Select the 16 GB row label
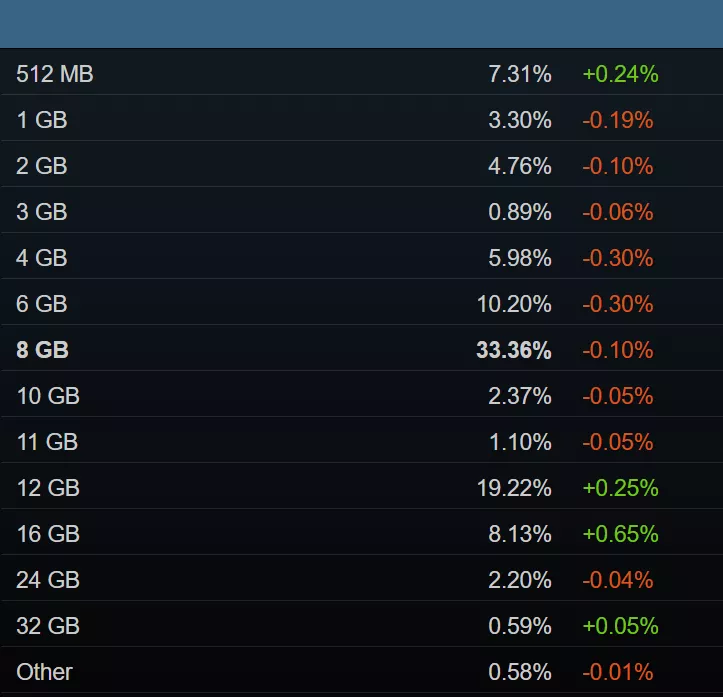The image size is (723, 697). 48,534
